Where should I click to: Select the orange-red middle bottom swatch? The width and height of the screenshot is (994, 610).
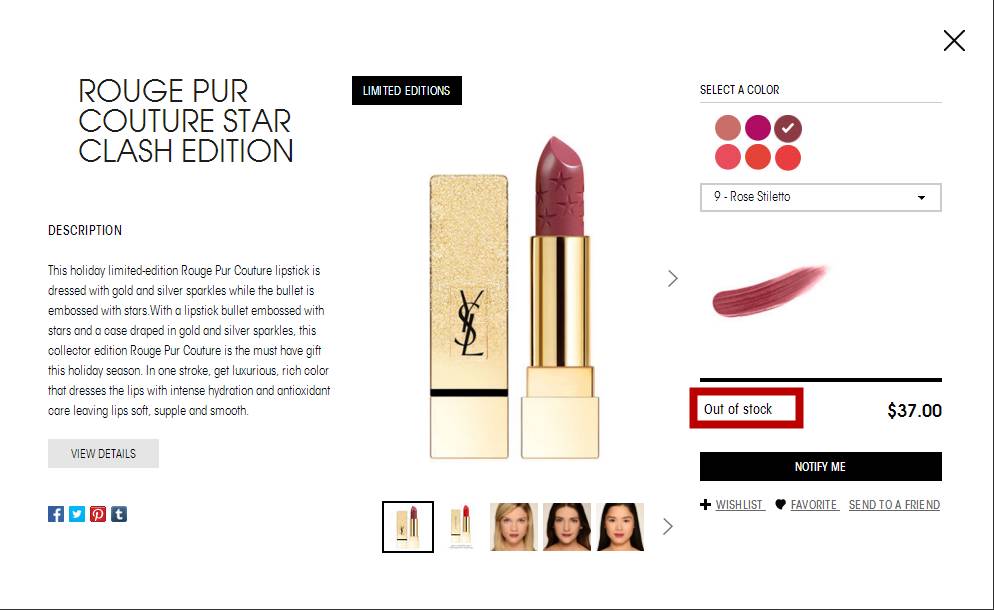pyautogui.click(x=758, y=157)
